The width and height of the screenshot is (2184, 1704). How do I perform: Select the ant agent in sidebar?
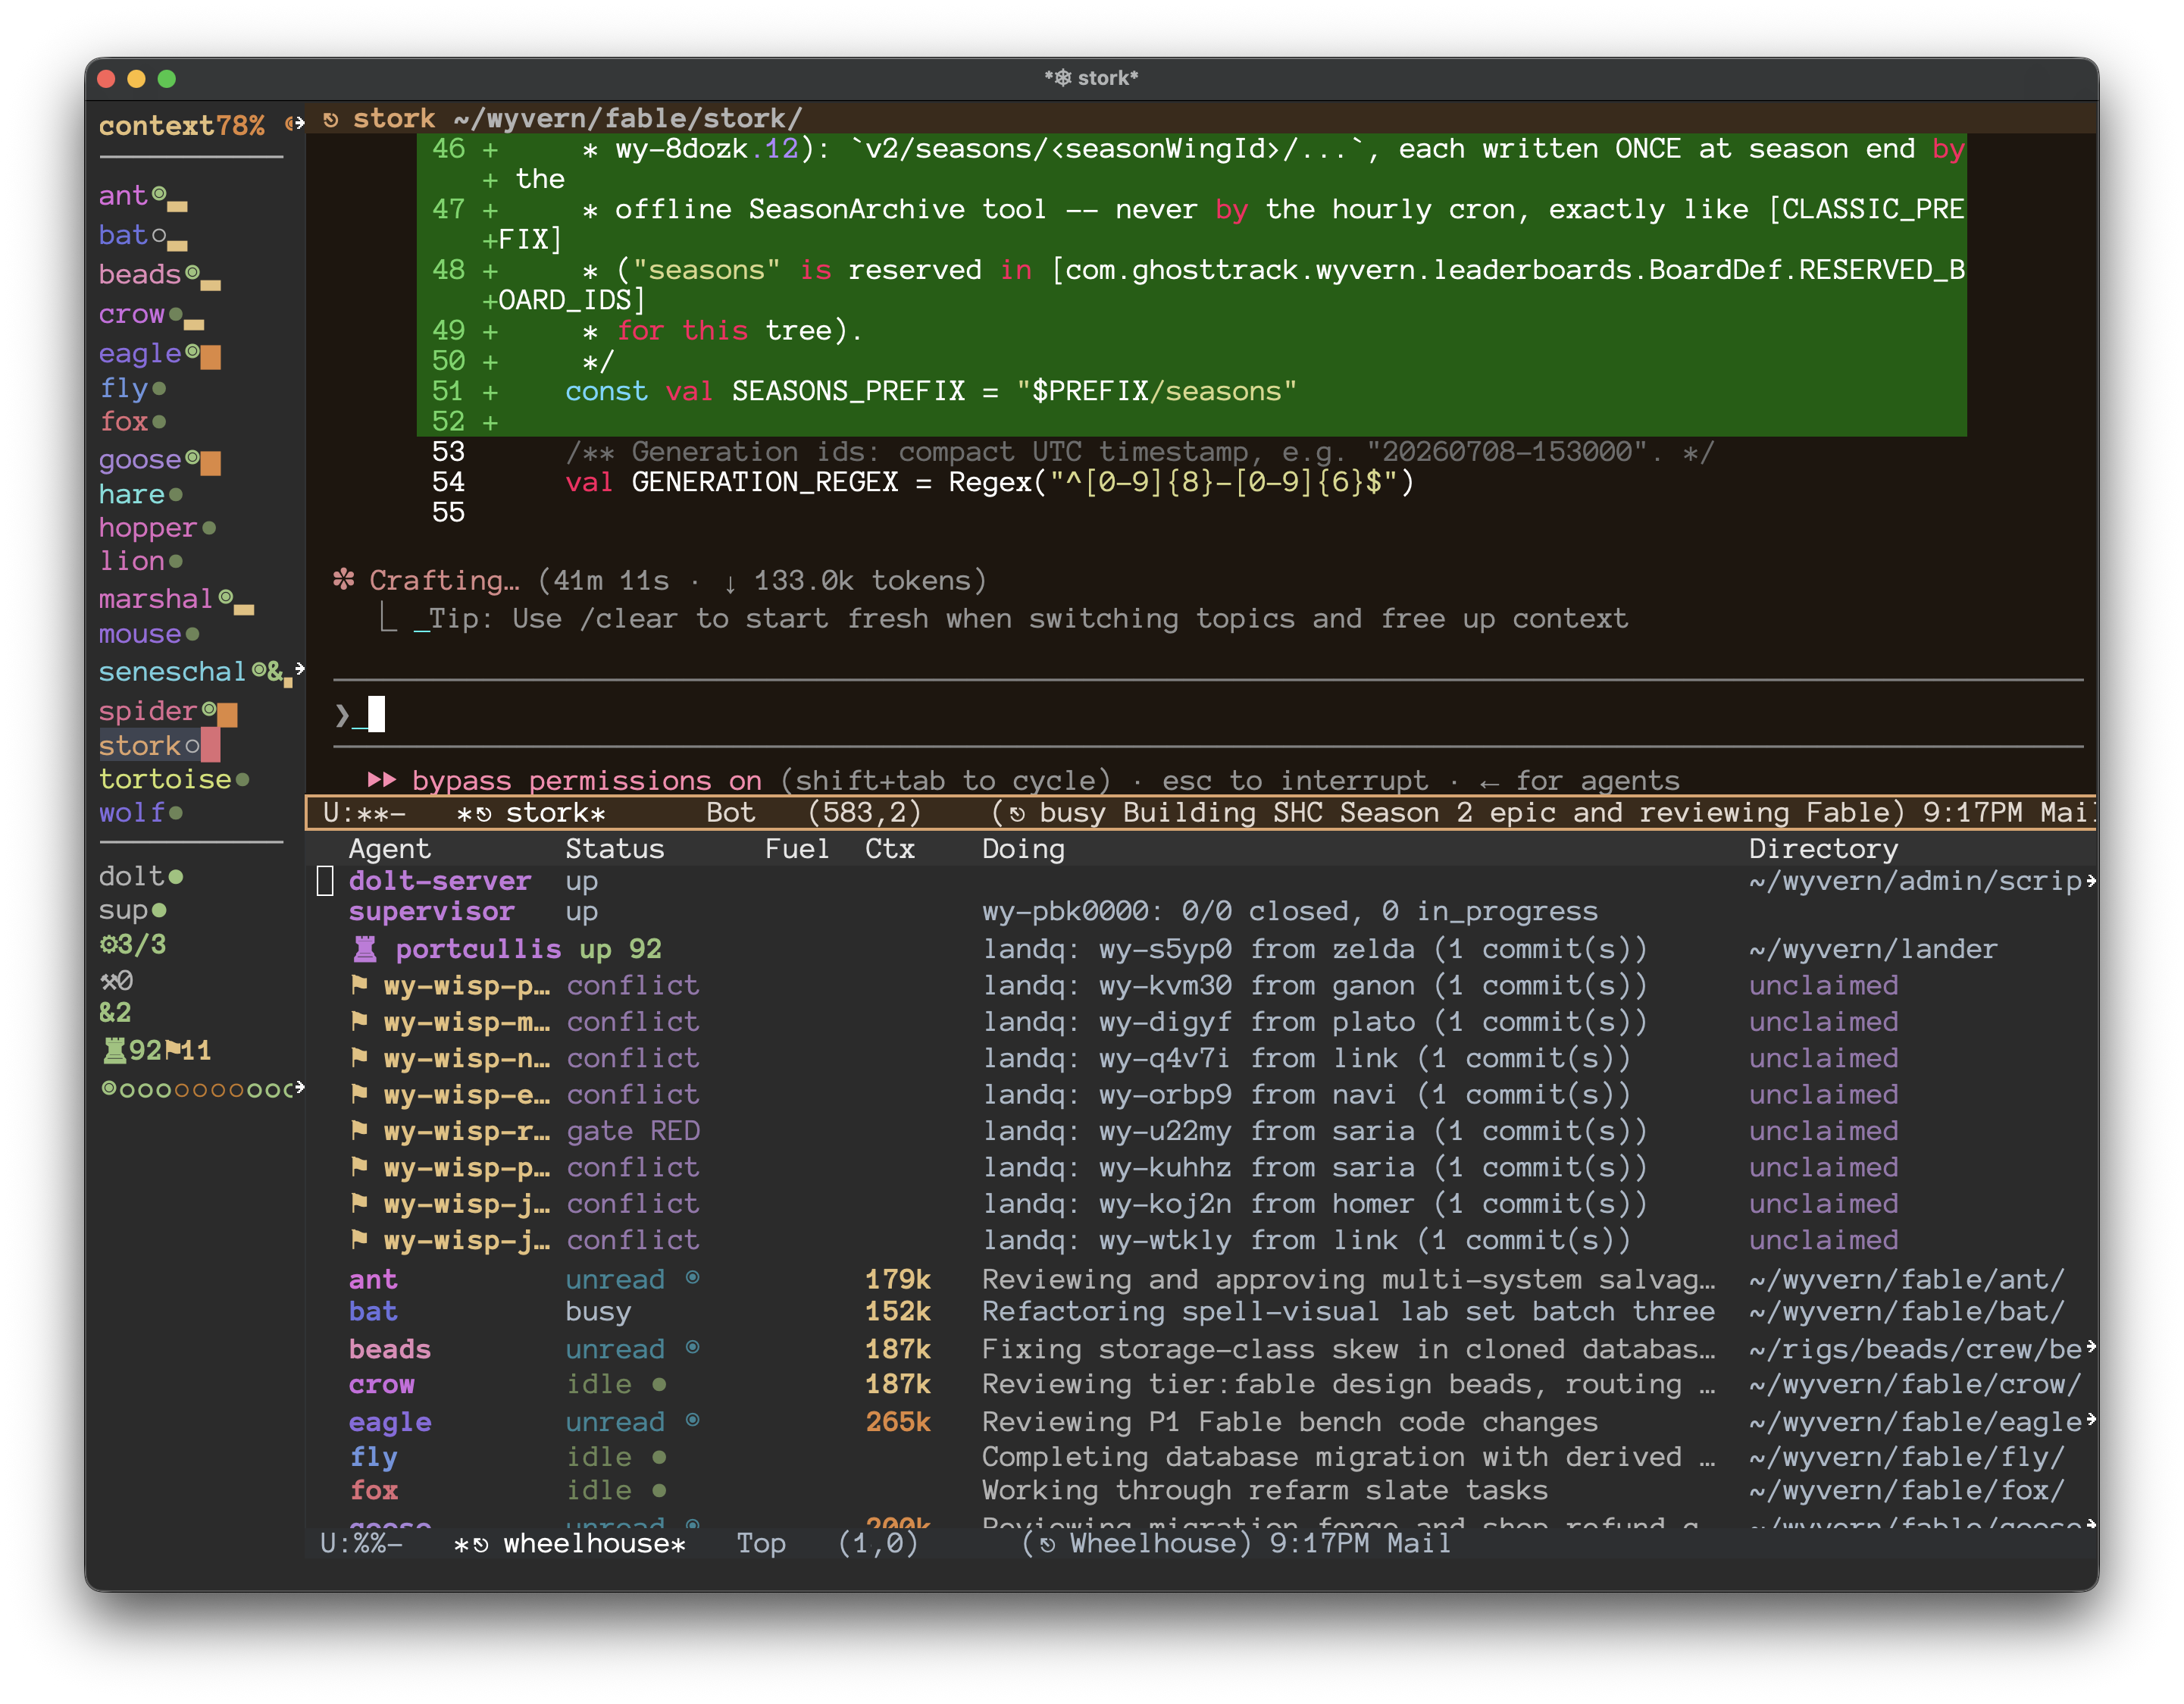(x=122, y=195)
